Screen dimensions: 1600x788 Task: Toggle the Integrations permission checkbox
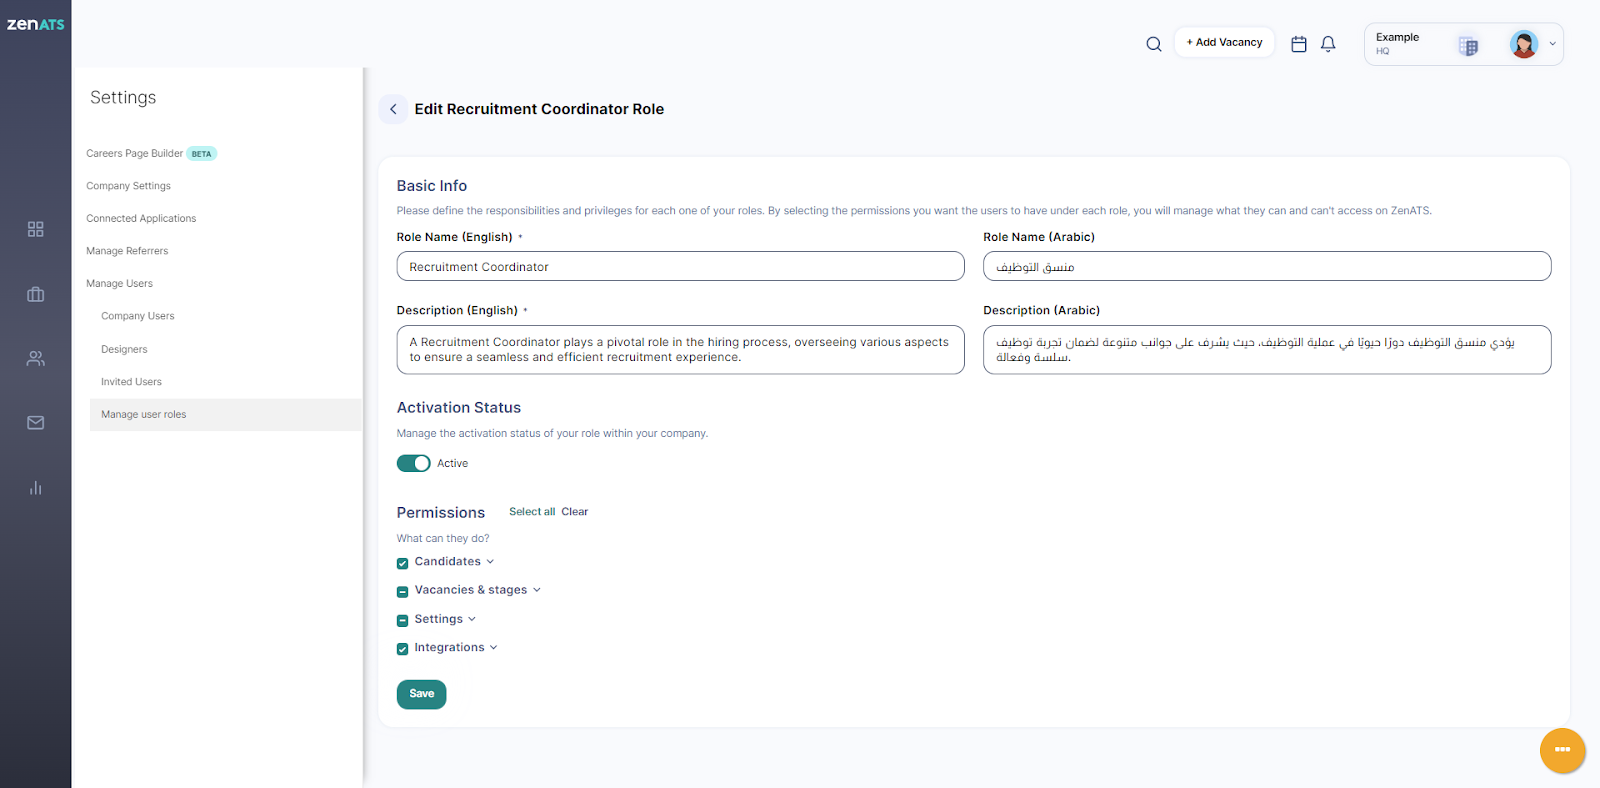point(402,649)
